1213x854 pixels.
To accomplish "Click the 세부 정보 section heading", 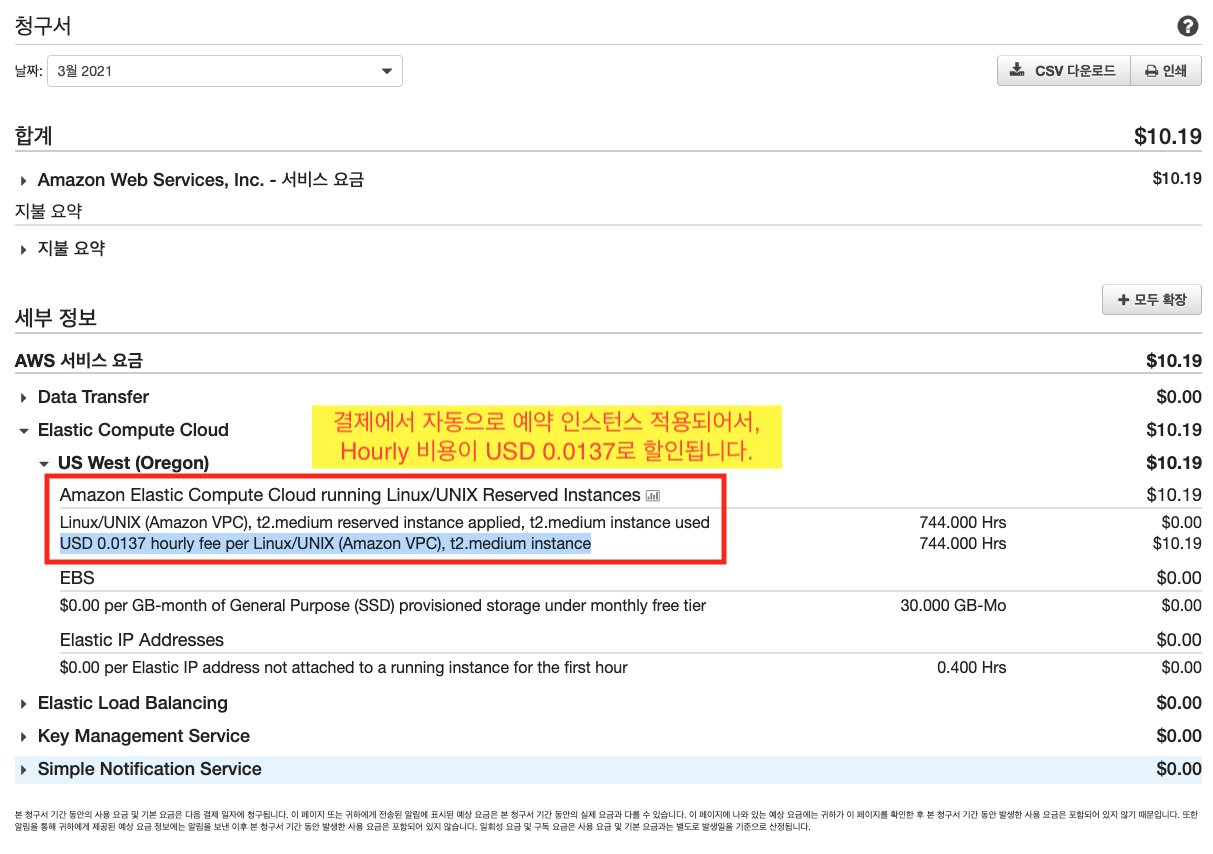I will click(56, 318).
